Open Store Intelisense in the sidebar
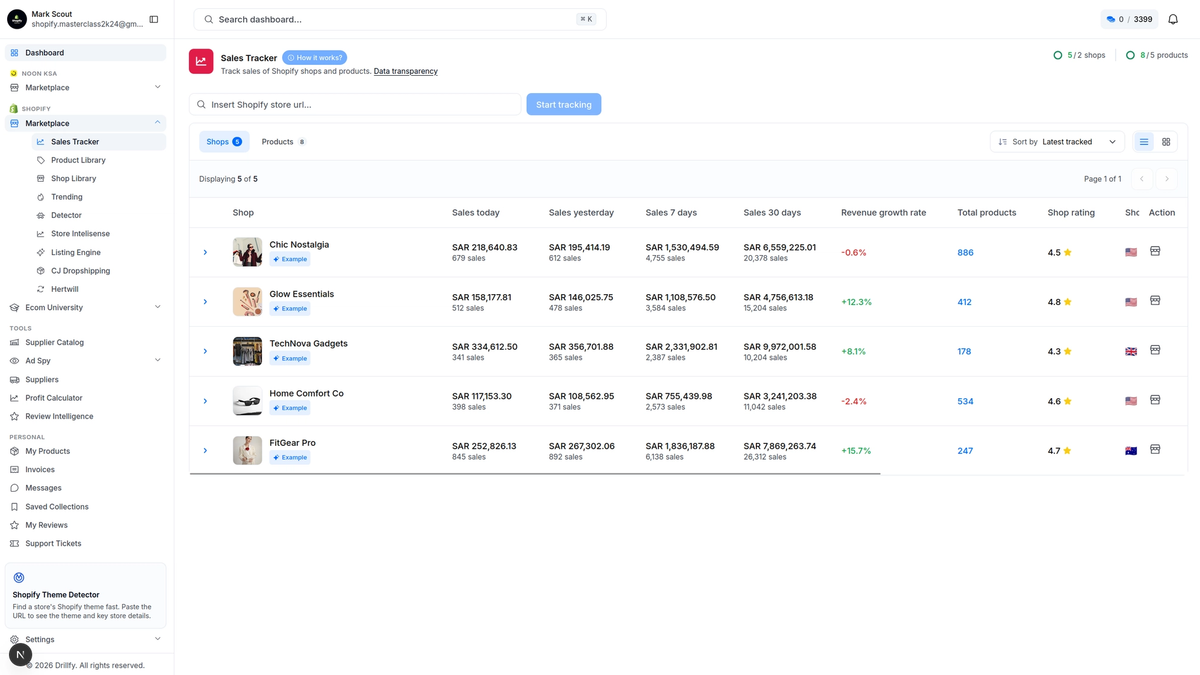 point(80,234)
